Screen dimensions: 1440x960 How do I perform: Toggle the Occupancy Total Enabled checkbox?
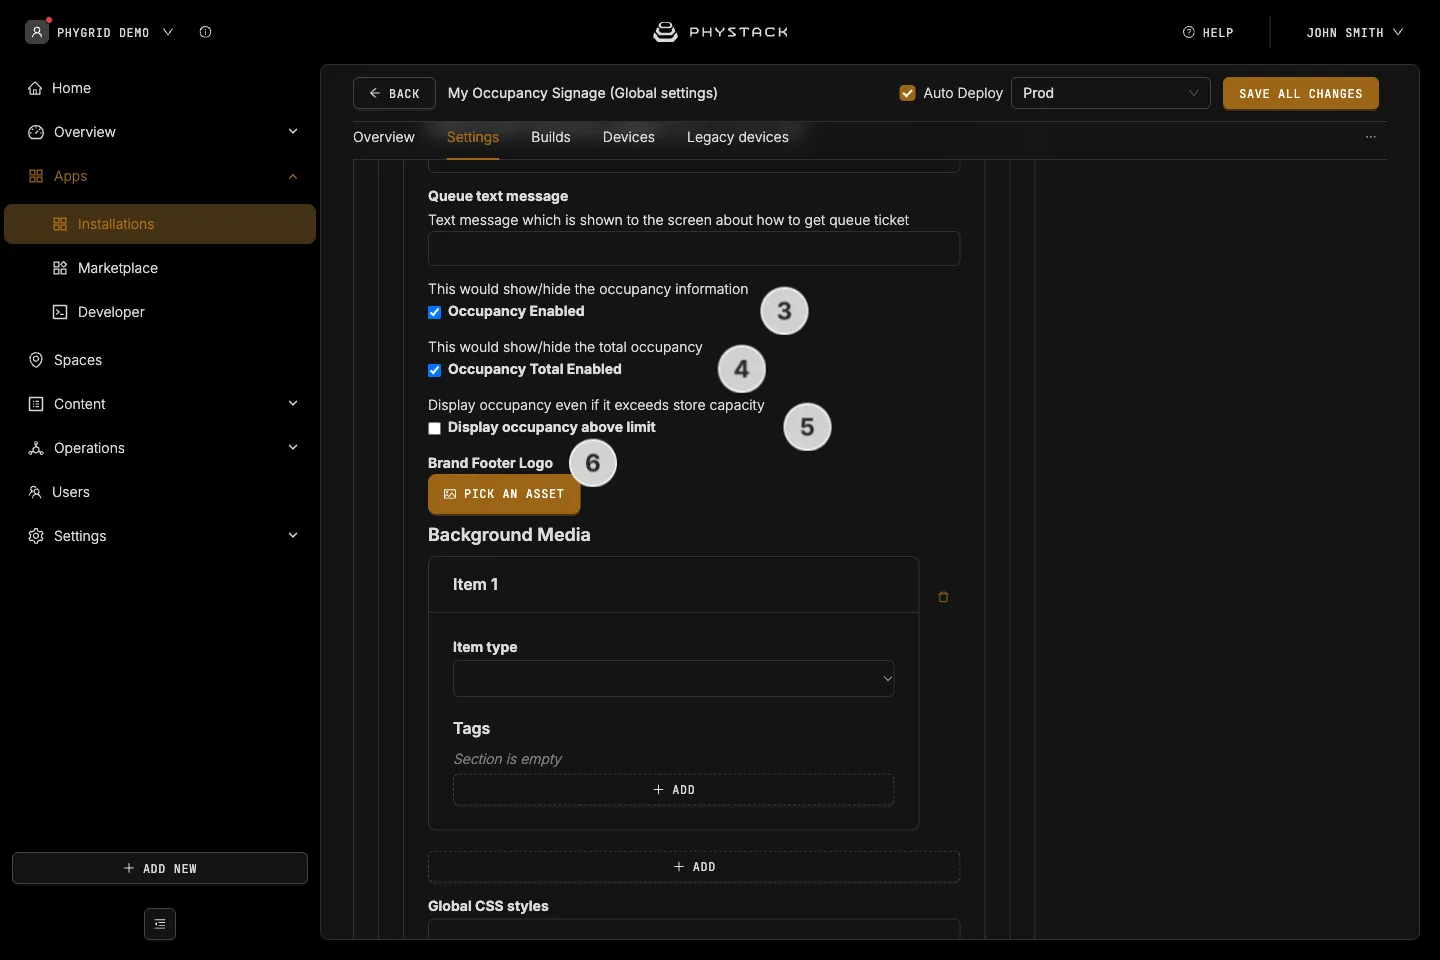(x=435, y=370)
